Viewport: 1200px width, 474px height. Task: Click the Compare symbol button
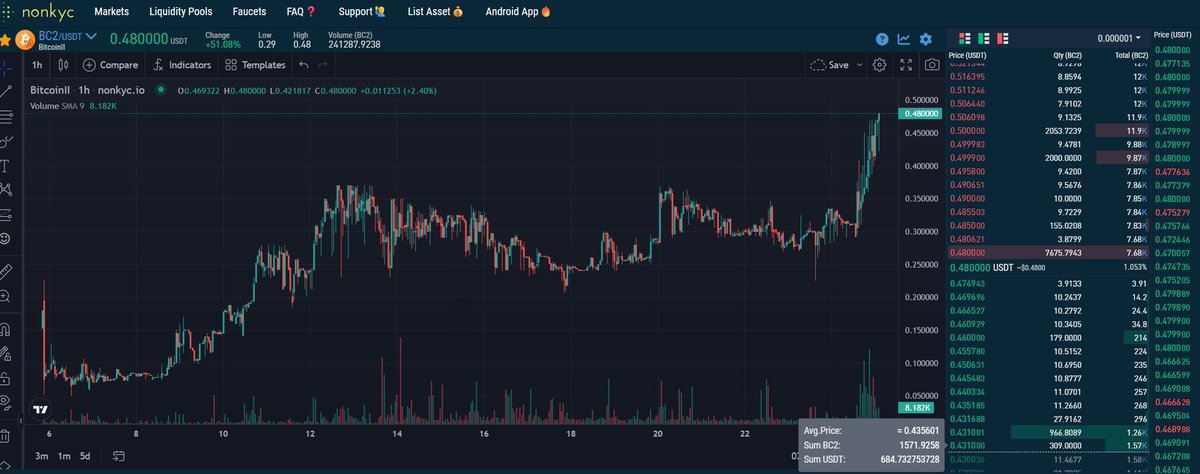(110, 65)
